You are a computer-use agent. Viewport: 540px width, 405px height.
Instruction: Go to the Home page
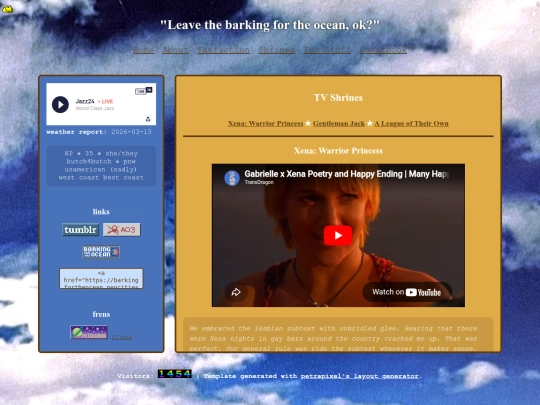pyautogui.click(x=144, y=50)
